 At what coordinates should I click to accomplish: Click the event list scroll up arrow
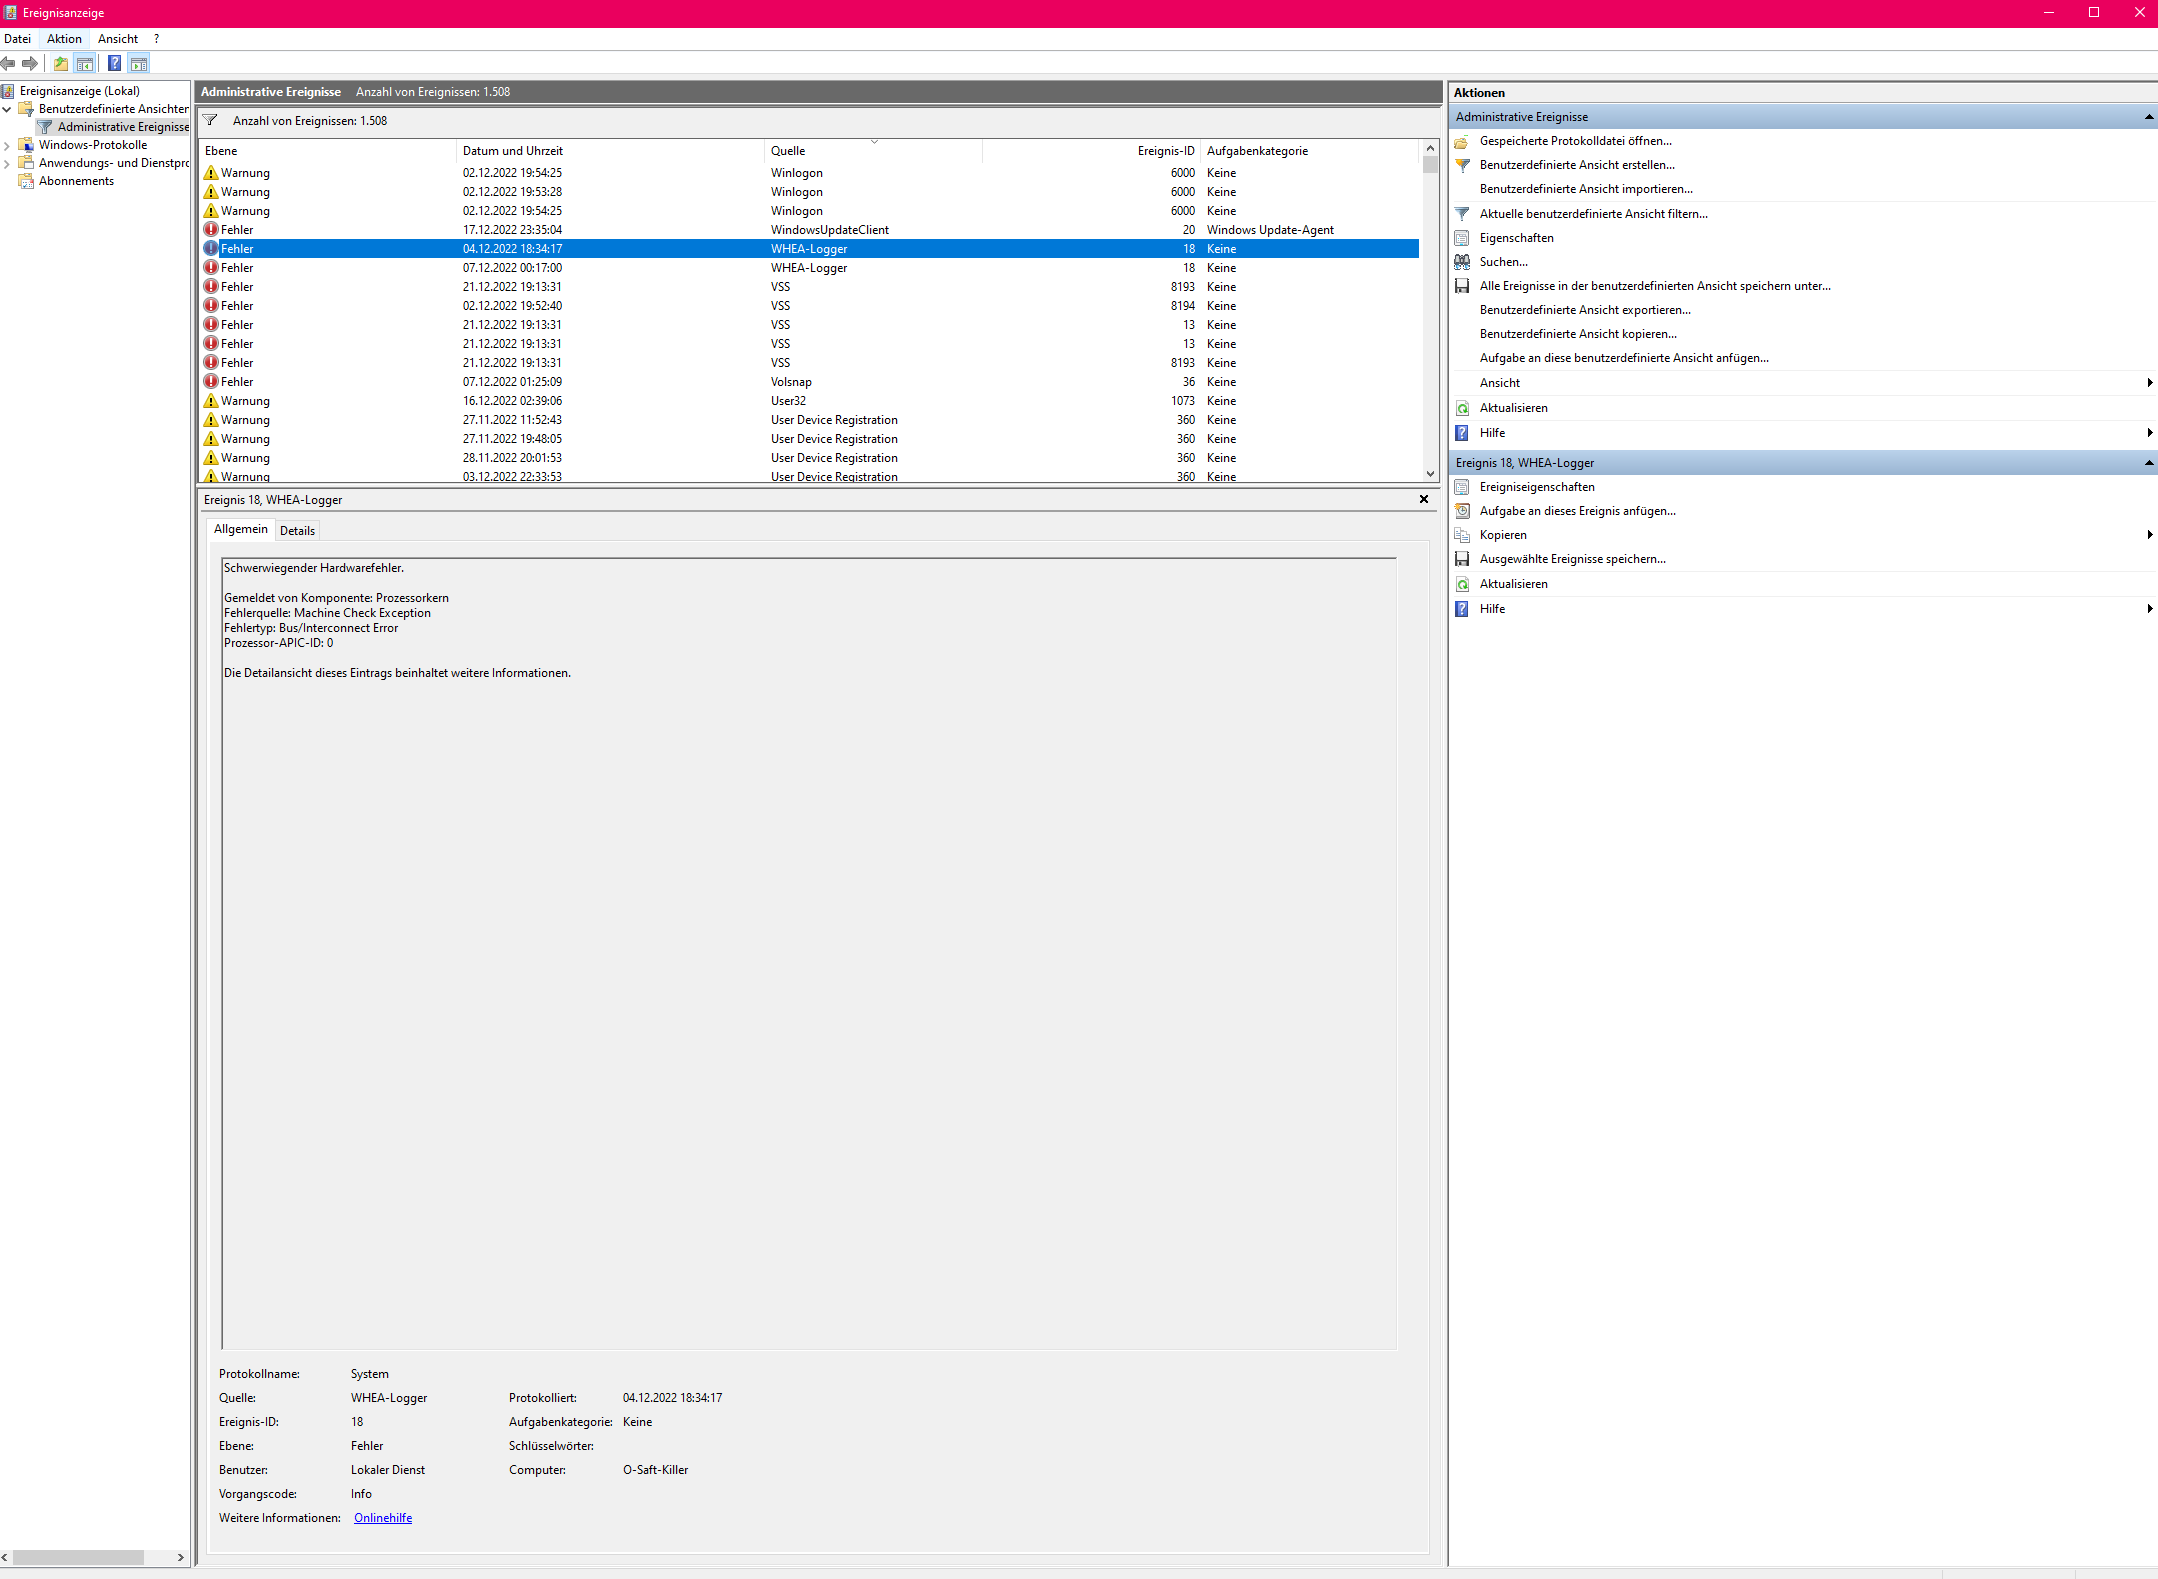1431,148
